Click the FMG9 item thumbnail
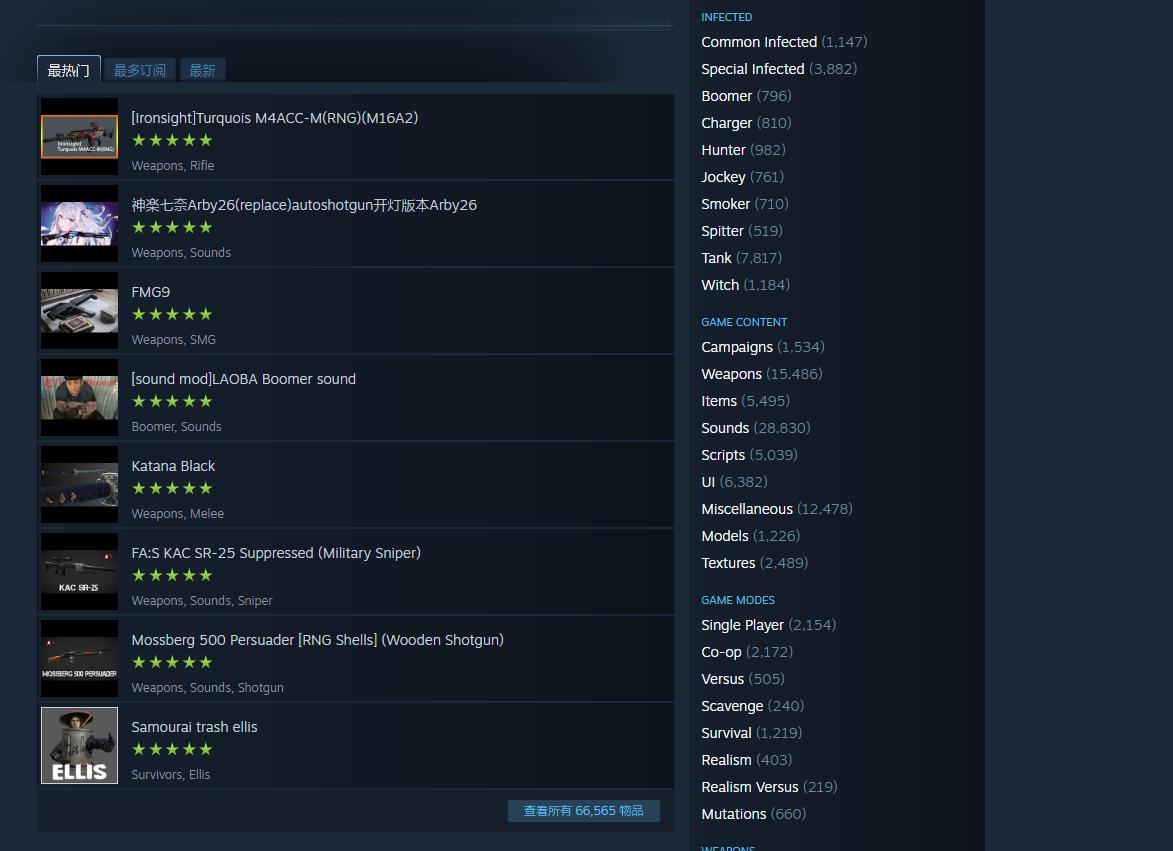Image resolution: width=1173 pixels, height=851 pixels. coord(79,310)
